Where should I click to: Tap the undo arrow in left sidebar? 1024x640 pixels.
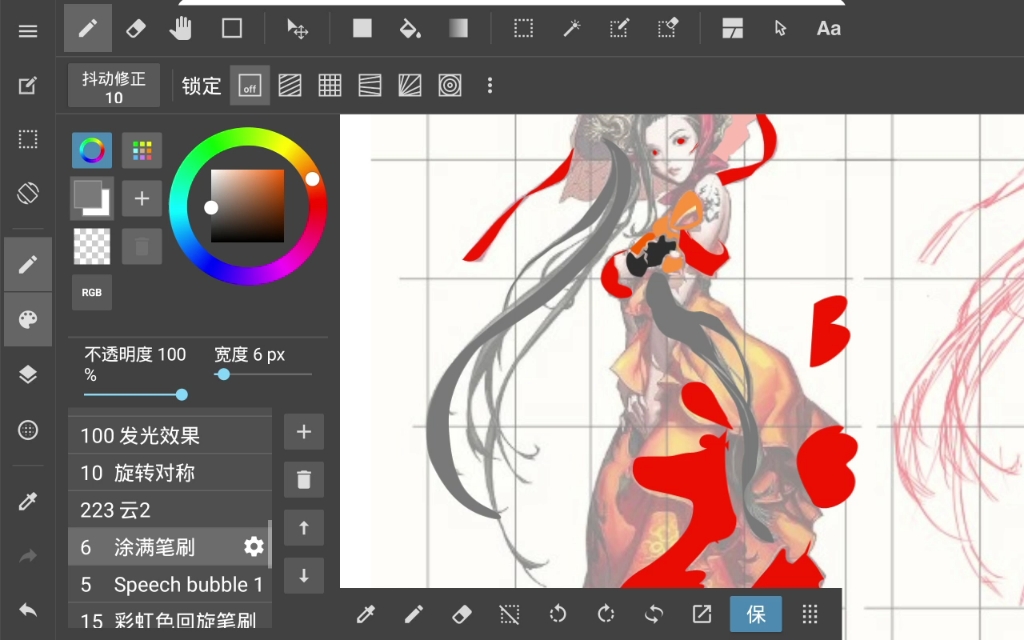tap(27, 611)
